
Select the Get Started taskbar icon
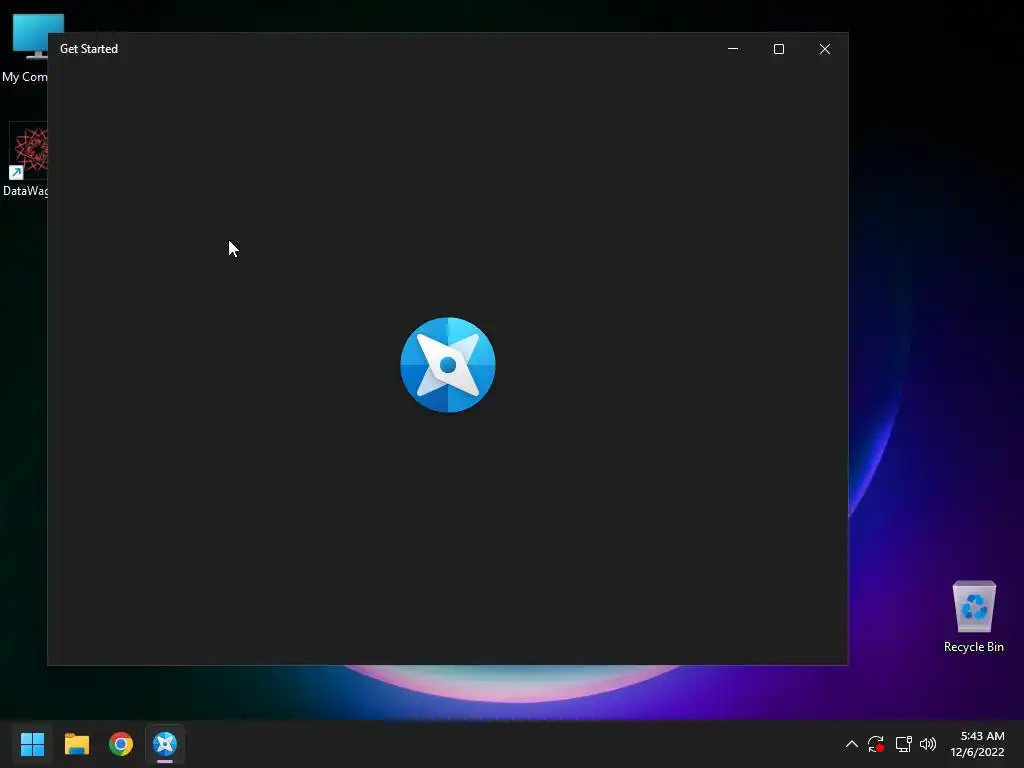(165, 744)
